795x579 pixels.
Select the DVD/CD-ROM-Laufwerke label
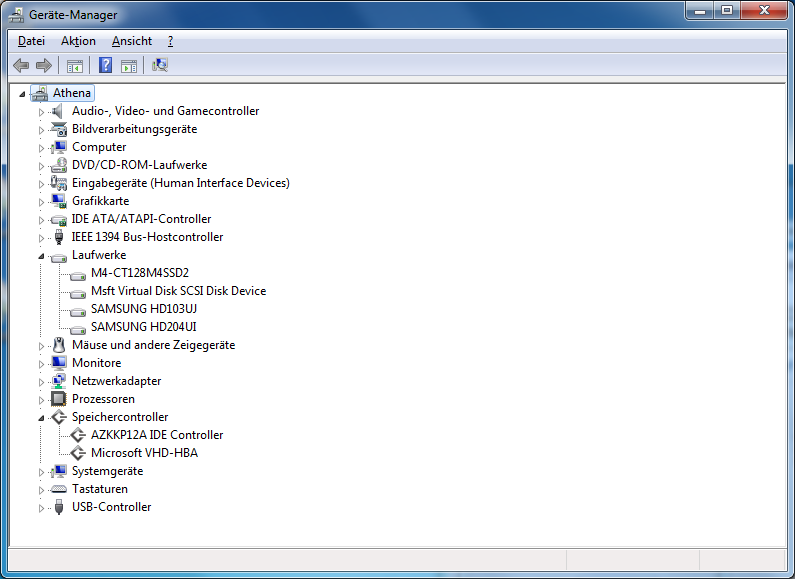point(139,165)
